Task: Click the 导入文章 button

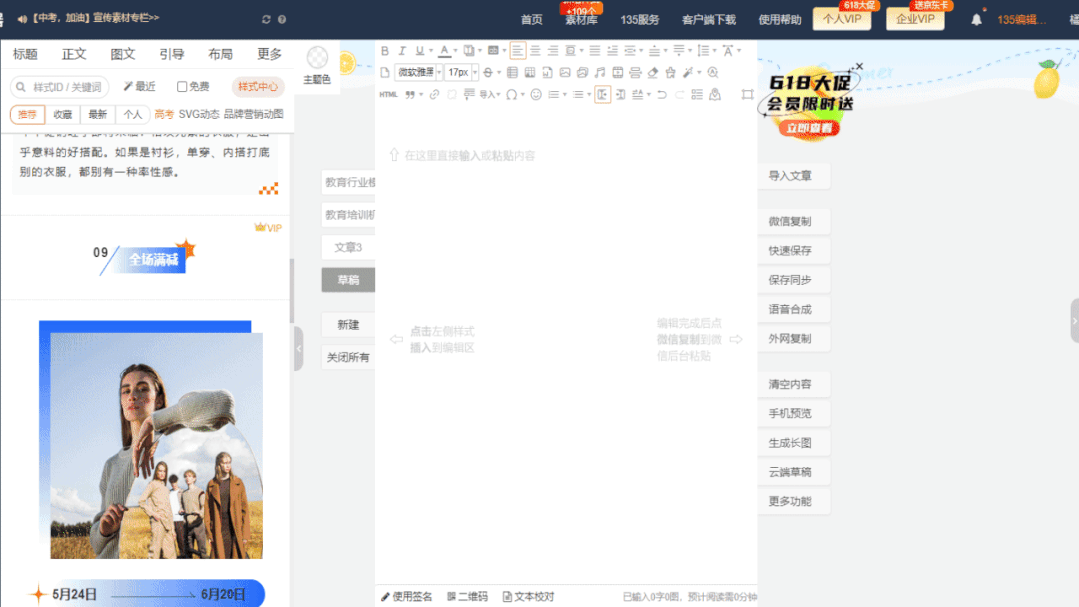Action: 790,176
